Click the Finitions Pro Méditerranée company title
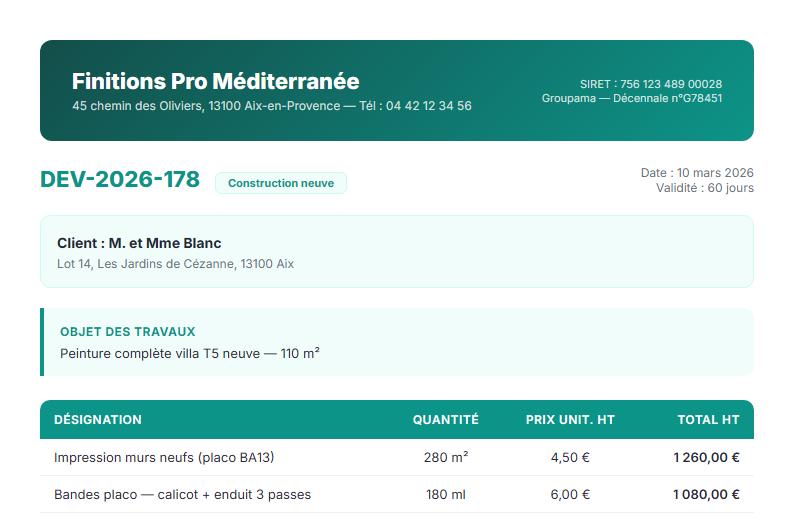The width and height of the screenshot is (794, 520). pyautogui.click(x=215, y=81)
